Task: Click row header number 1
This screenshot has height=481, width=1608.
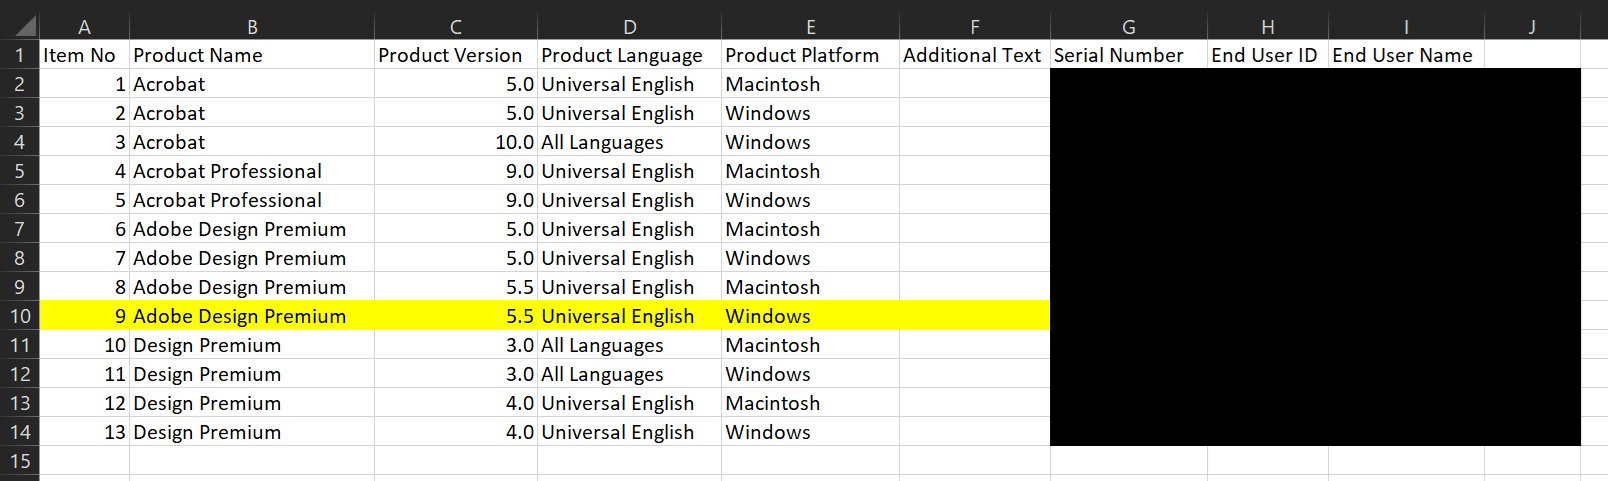Action: [x=19, y=55]
